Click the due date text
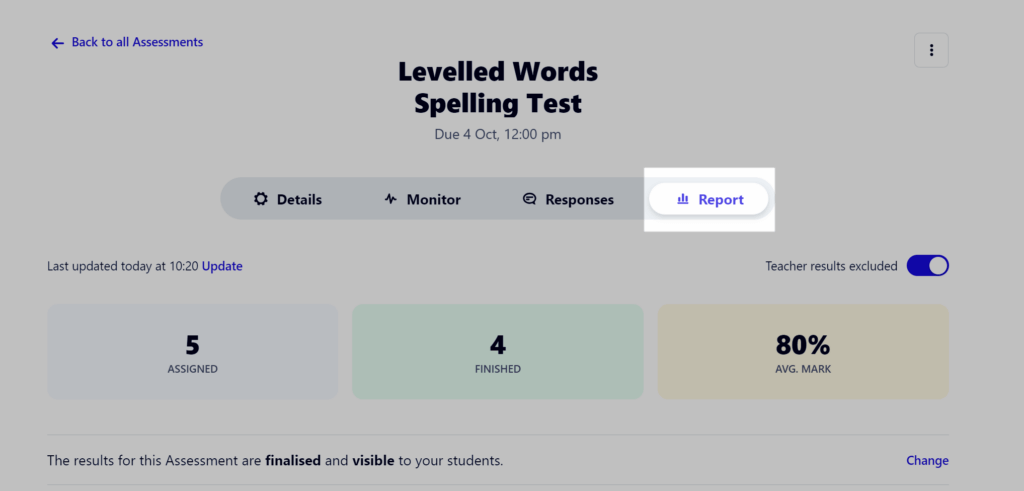The height and width of the screenshot is (491, 1024). click(498, 135)
